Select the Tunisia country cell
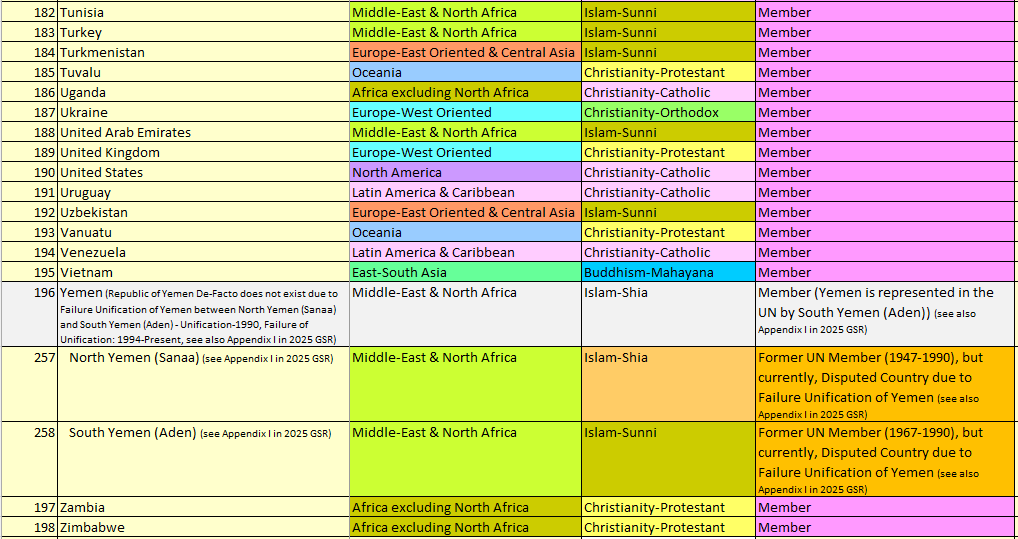1018x539 pixels. pos(204,12)
